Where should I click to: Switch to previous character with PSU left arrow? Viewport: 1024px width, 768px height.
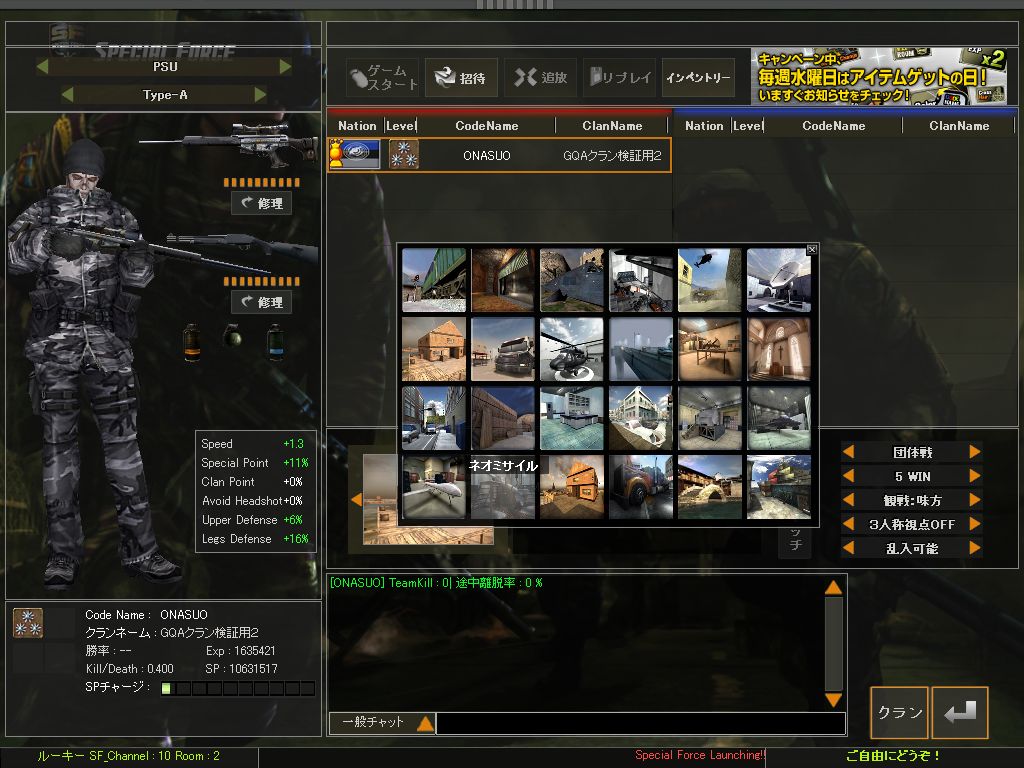(42, 66)
